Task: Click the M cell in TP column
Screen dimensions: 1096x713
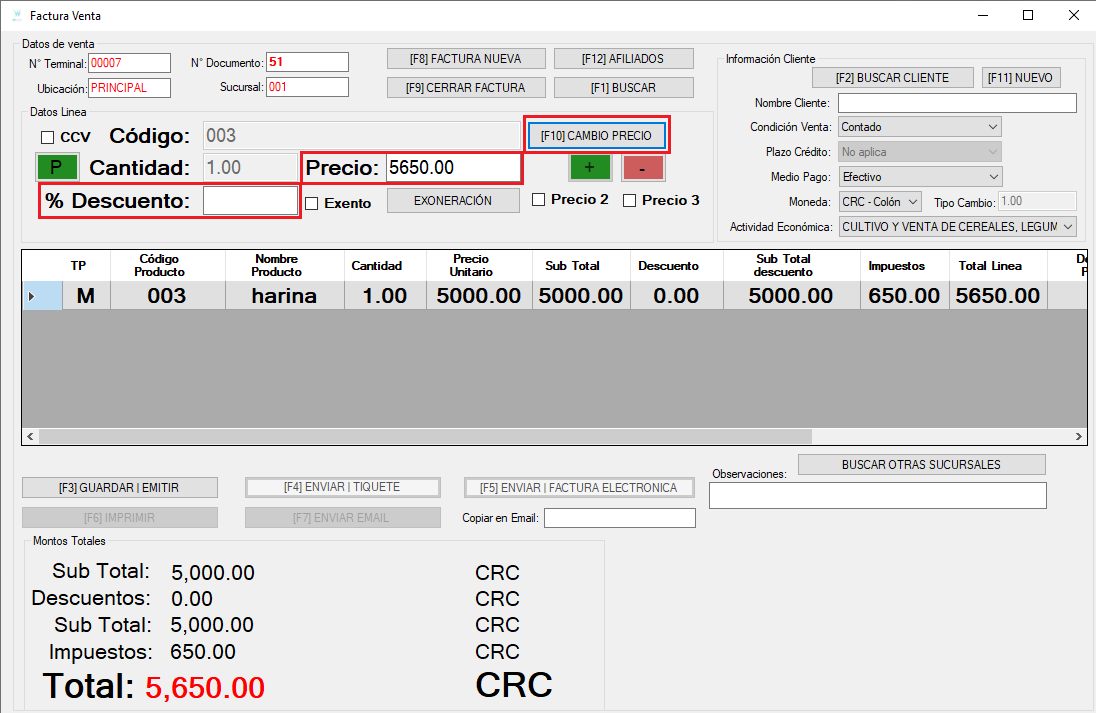Action: pos(86,296)
